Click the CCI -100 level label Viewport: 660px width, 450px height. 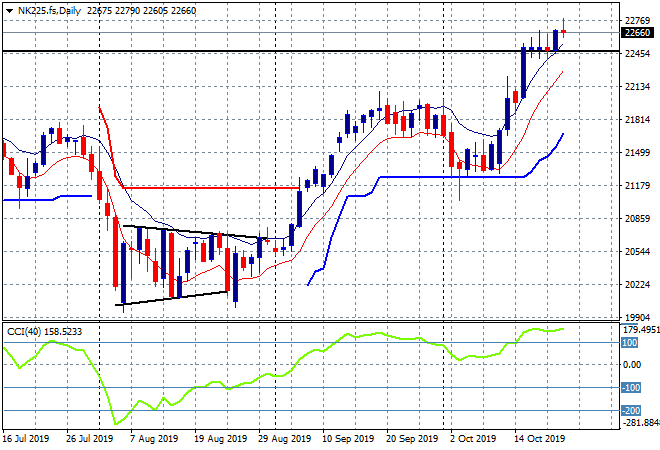point(631,388)
